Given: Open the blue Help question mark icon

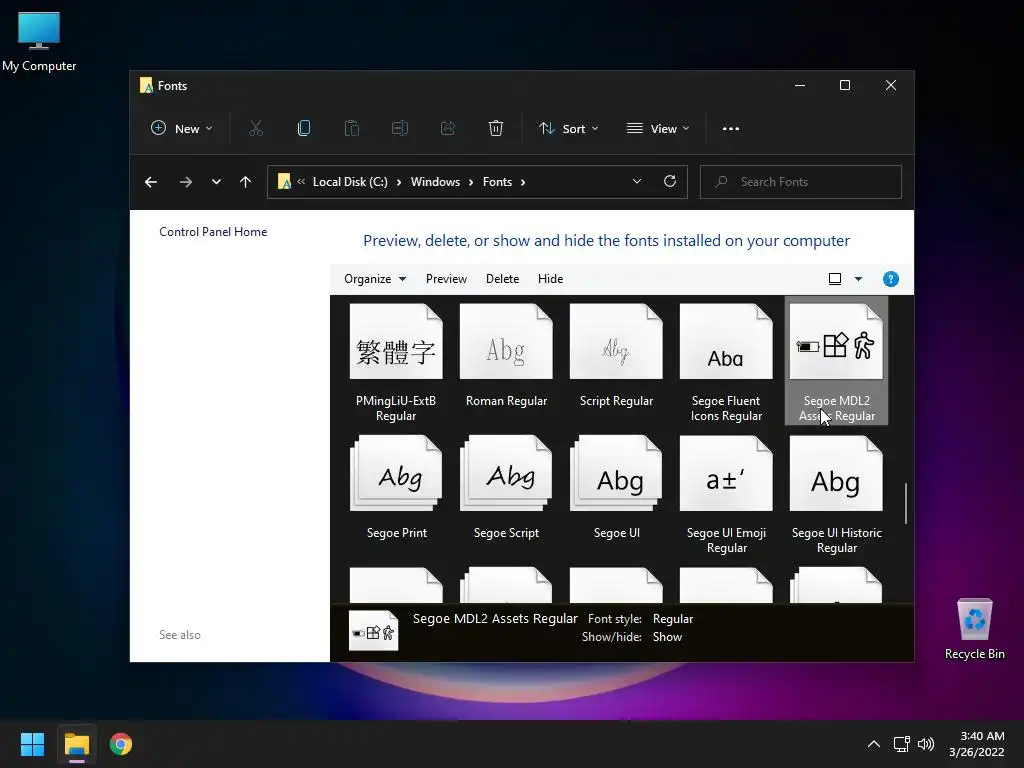Looking at the screenshot, I should click(x=891, y=280).
